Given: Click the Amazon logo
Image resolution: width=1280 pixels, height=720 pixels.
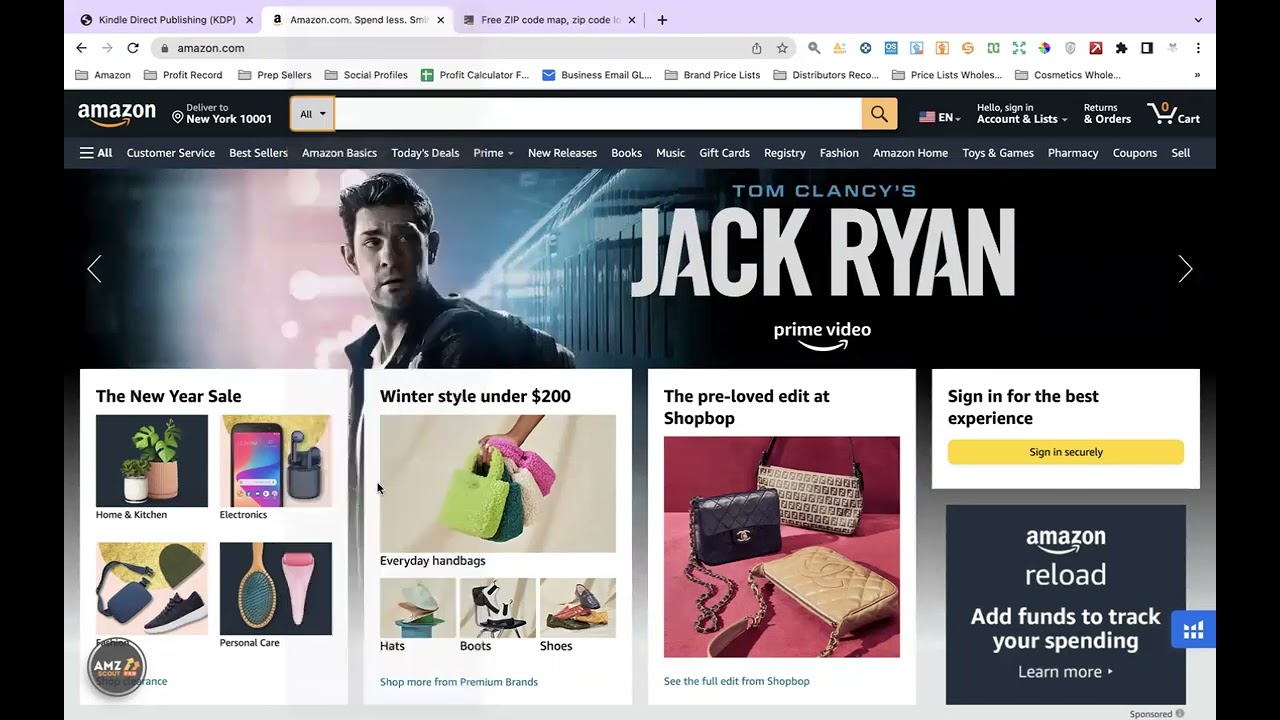Looking at the screenshot, I should coord(117,115).
